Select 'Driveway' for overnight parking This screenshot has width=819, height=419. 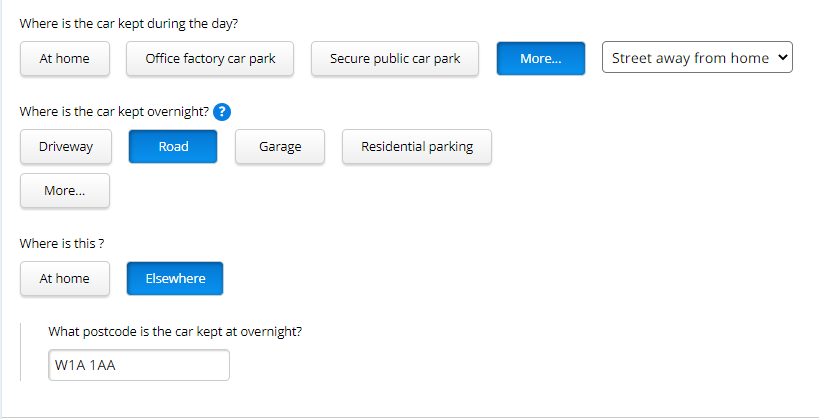pyautogui.click(x=66, y=147)
